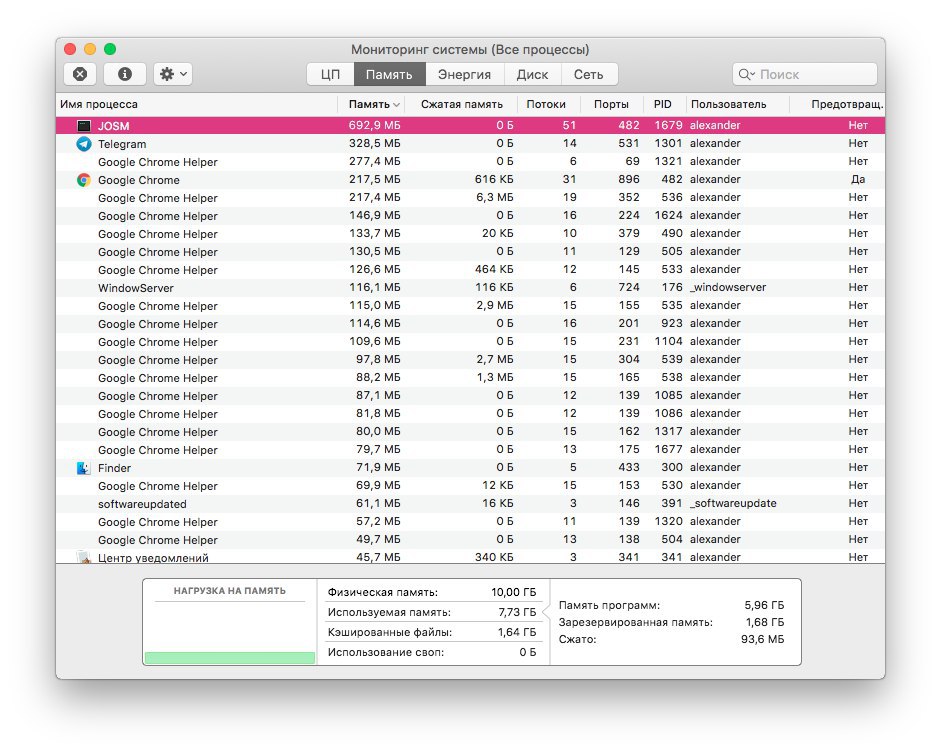Click the Поиск search field
941x753 pixels.
click(805, 74)
